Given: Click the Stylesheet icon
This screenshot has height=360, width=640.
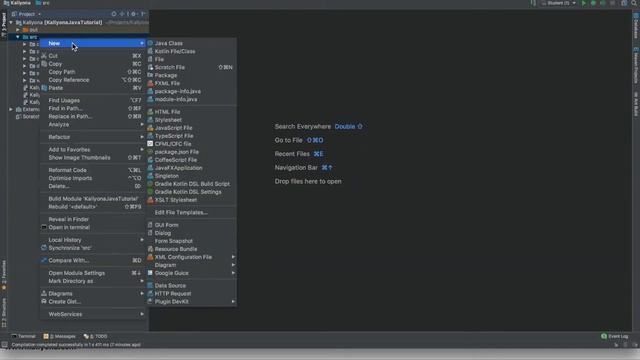Looking at the screenshot, I should pyautogui.click(x=150, y=120).
